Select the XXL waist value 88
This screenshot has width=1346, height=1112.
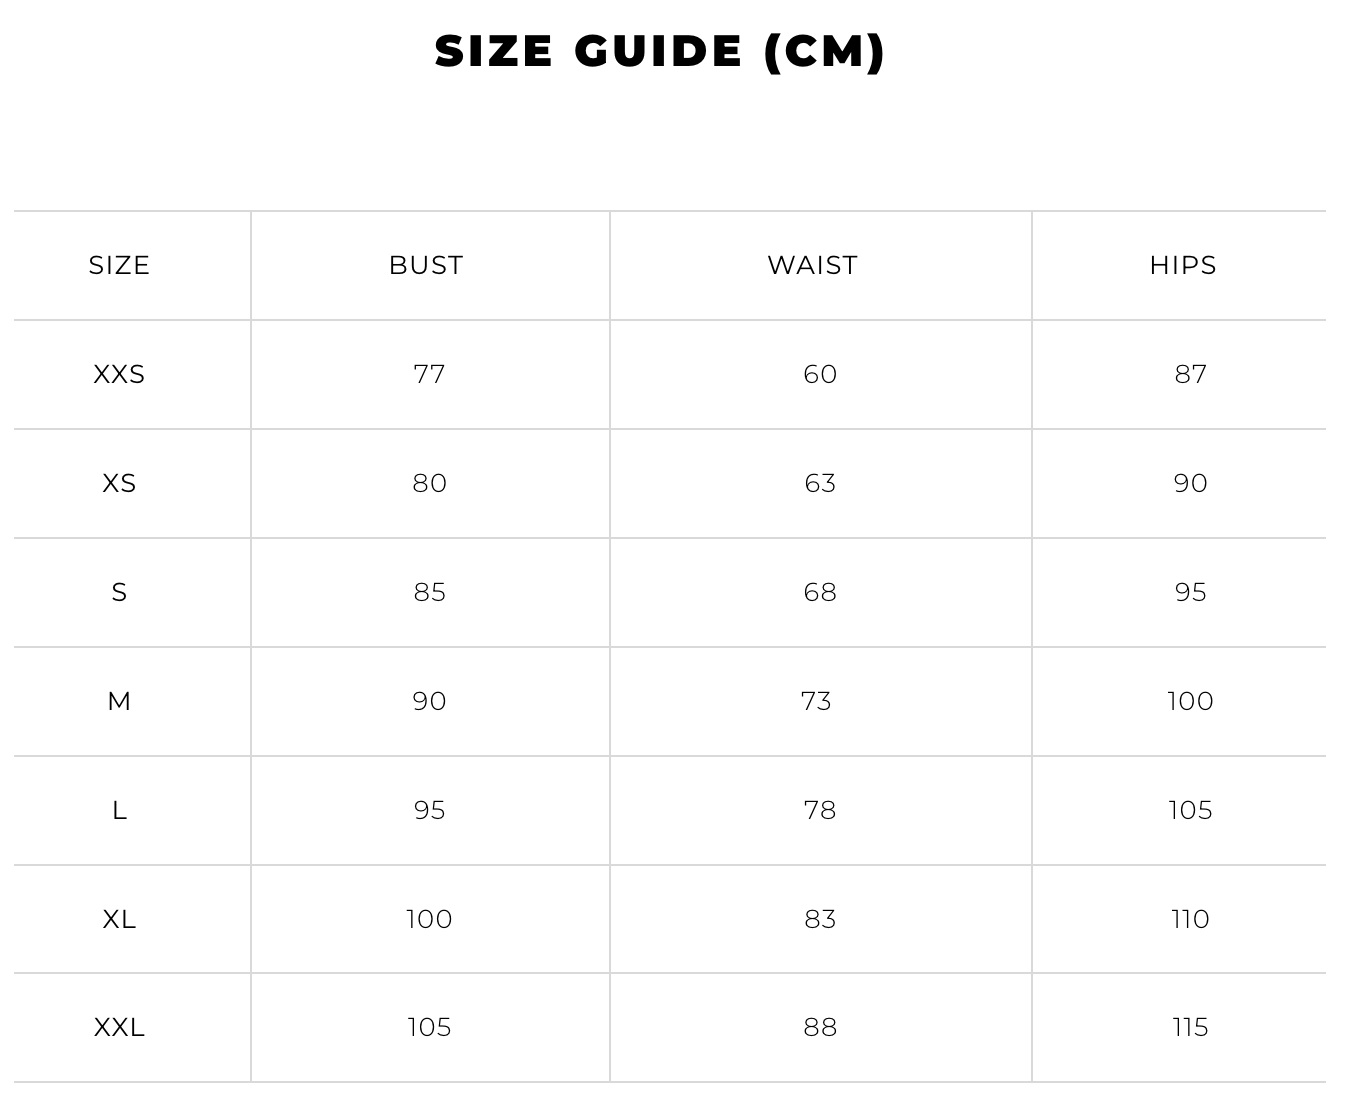820,1027
